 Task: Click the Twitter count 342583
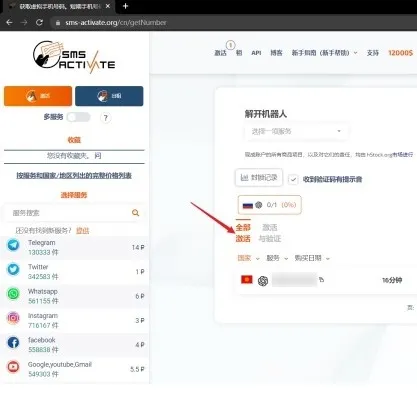[x=43, y=277]
